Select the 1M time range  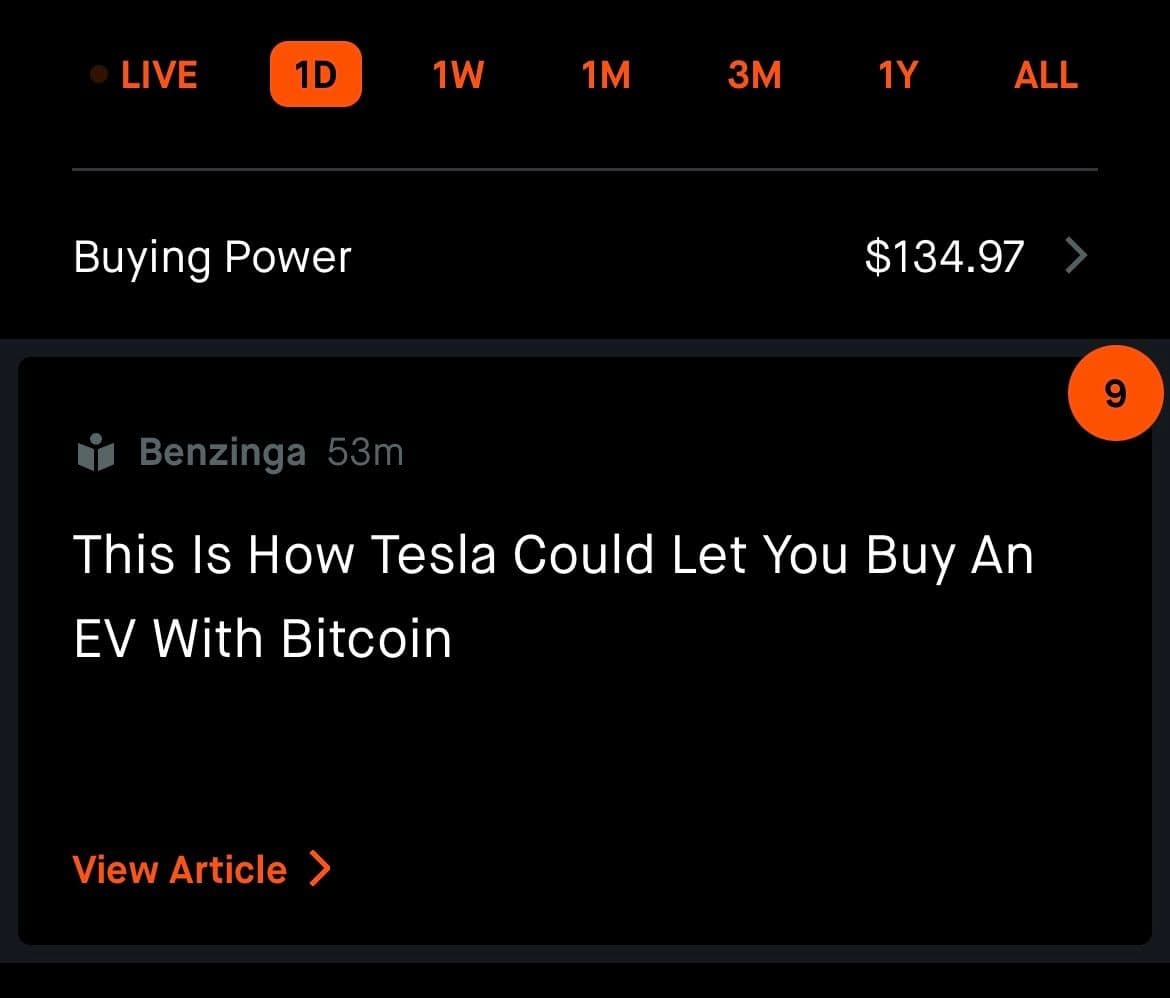click(606, 75)
